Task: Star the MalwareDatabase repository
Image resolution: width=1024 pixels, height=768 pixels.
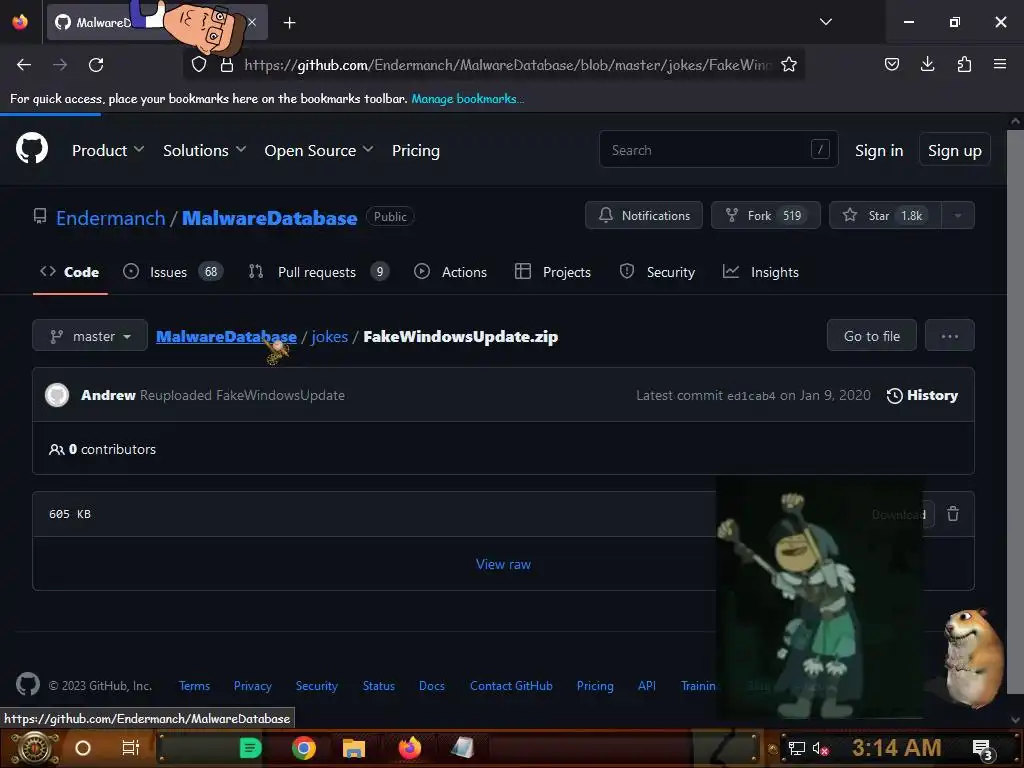Action: tap(885, 216)
